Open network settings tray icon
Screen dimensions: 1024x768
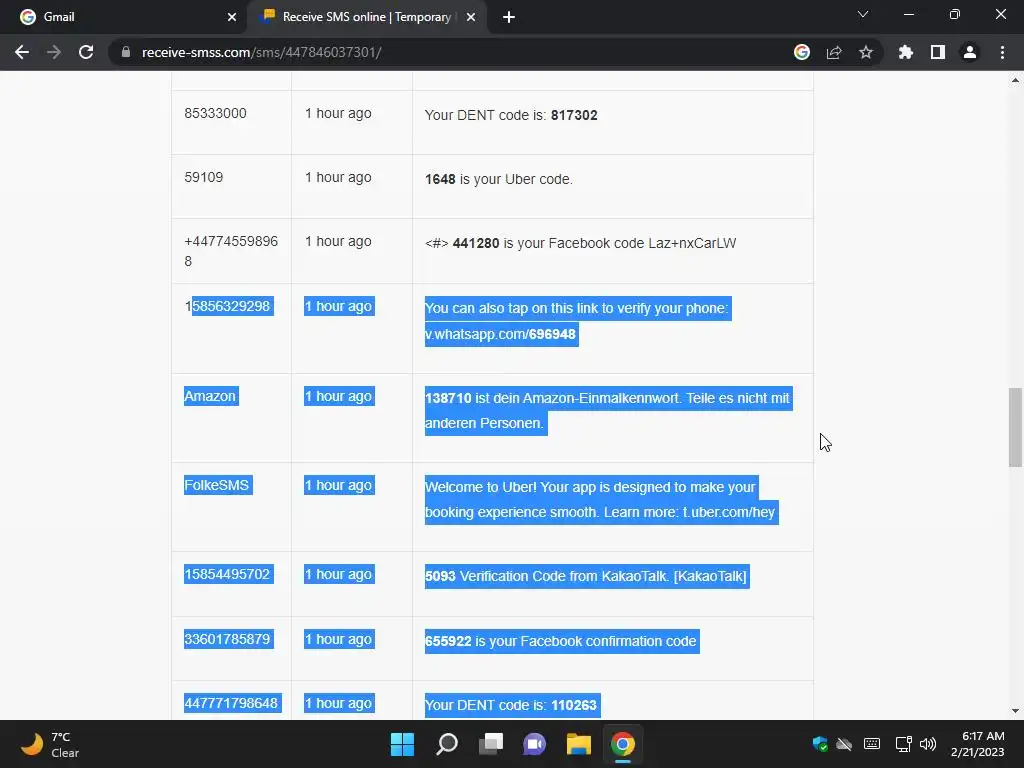pyautogui.click(x=903, y=744)
